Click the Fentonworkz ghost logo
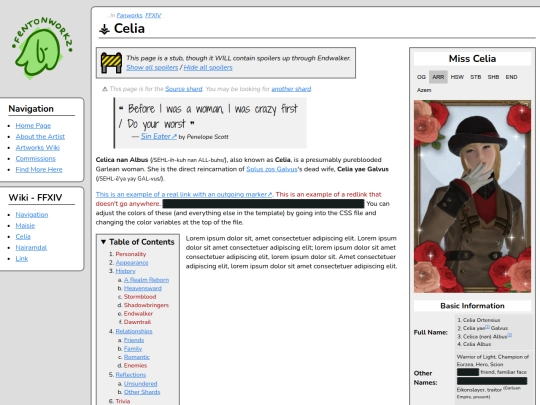Screen dimensions: 540x405 42,48
